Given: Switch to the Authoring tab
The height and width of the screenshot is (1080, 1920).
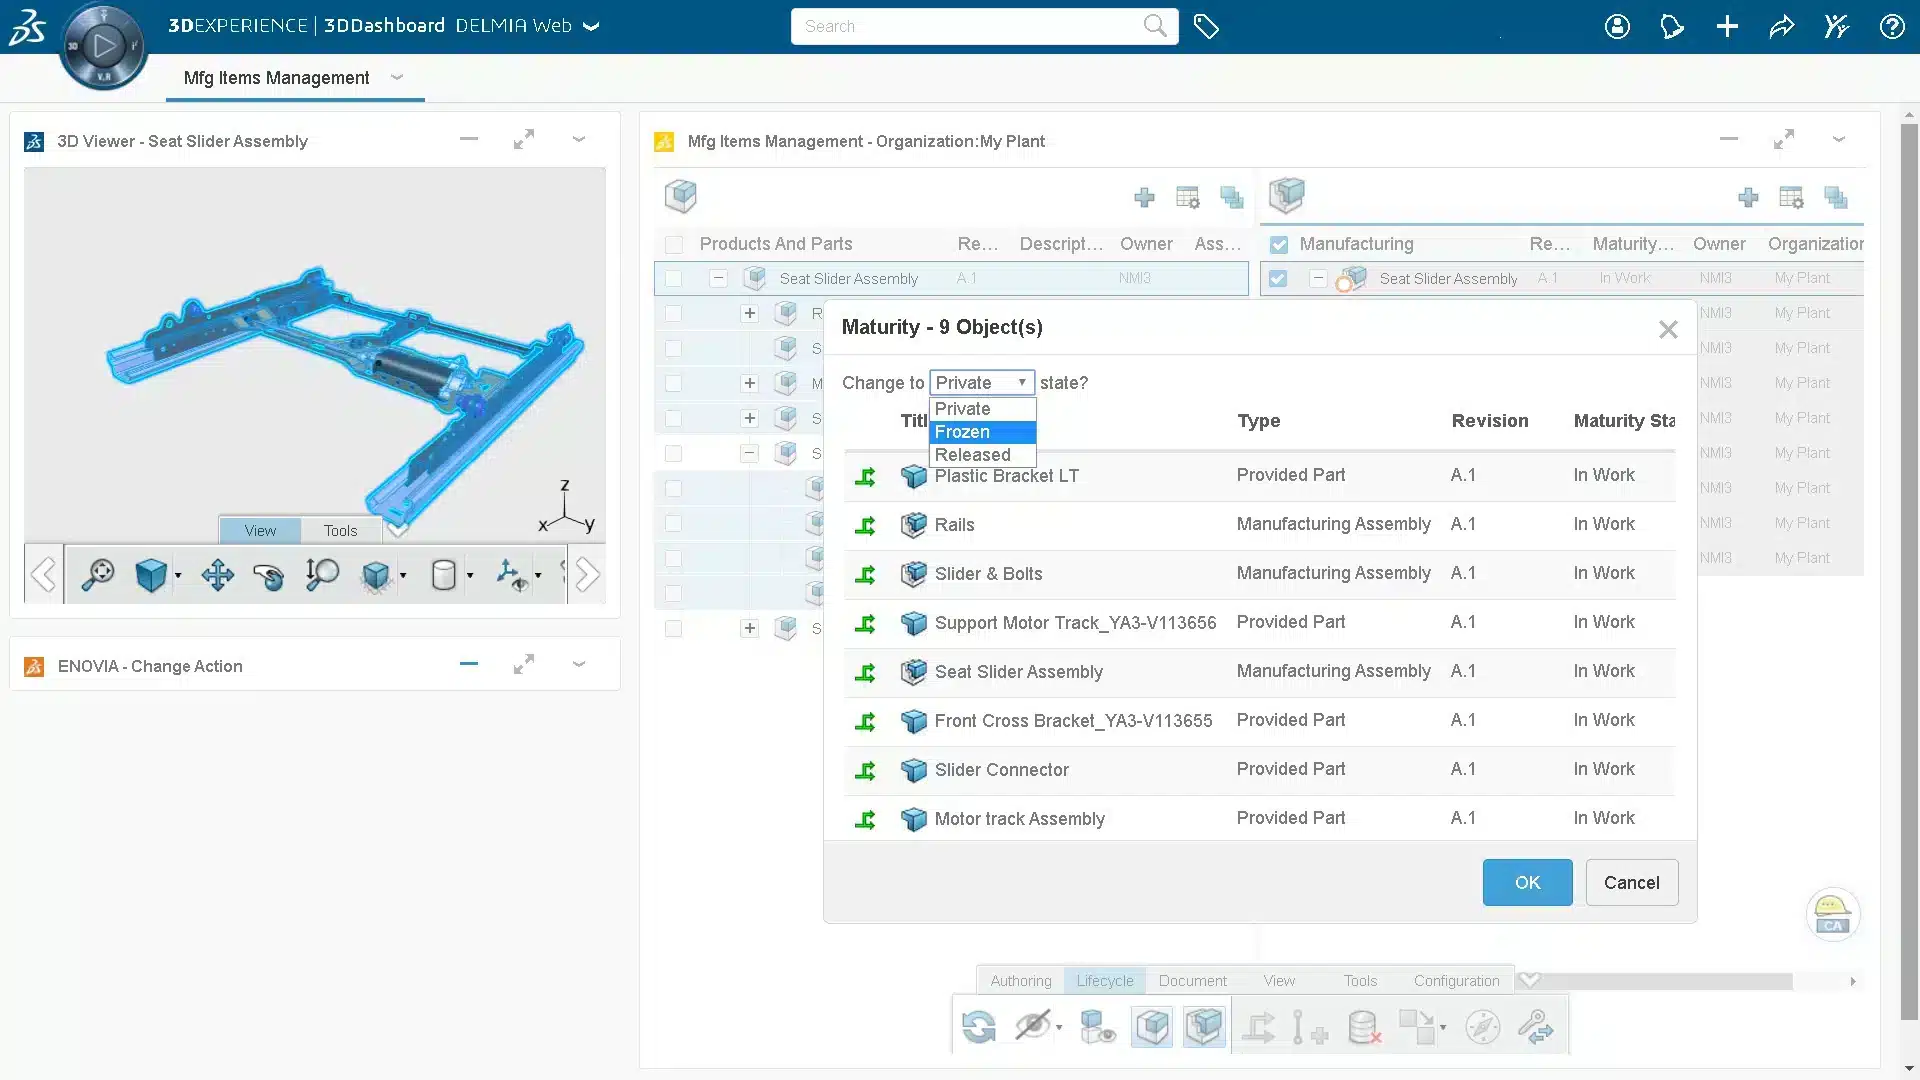Looking at the screenshot, I should pos(1020,981).
